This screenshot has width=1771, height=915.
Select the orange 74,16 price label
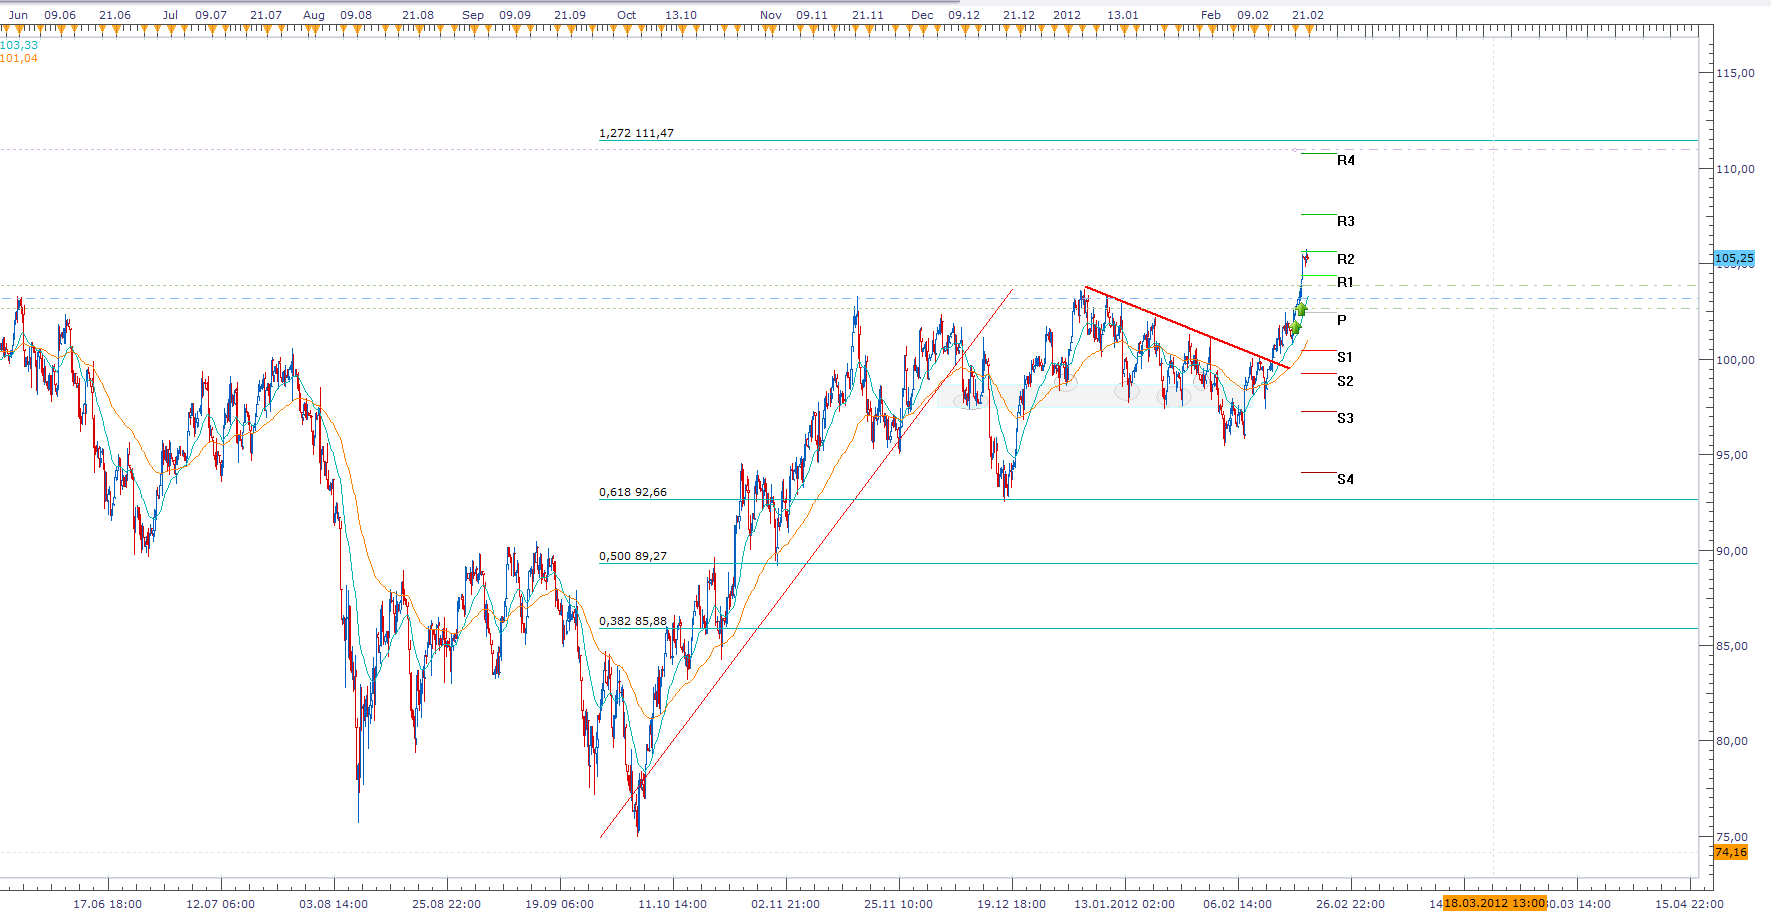(1730, 852)
